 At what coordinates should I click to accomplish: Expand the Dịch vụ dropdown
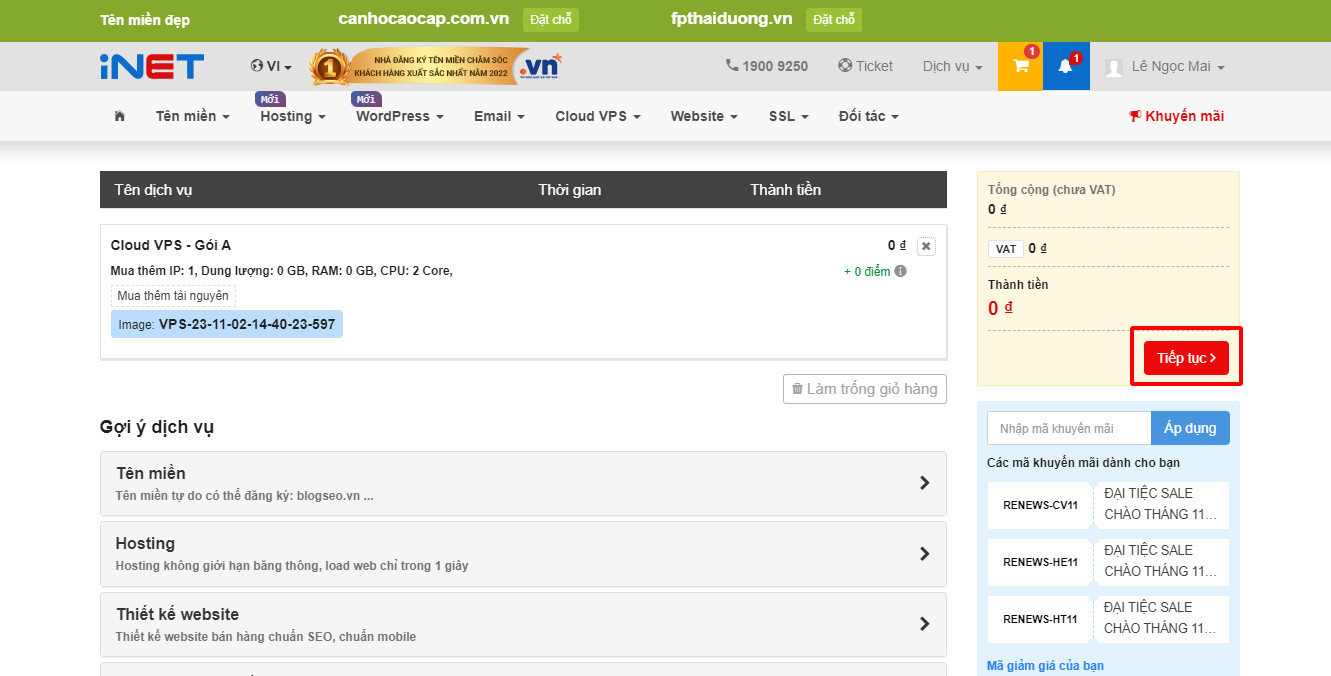[x=952, y=66]
